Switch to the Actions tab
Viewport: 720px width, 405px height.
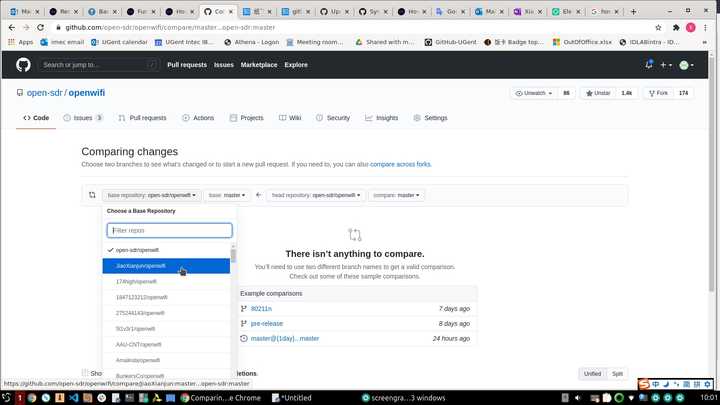(198, 118)
